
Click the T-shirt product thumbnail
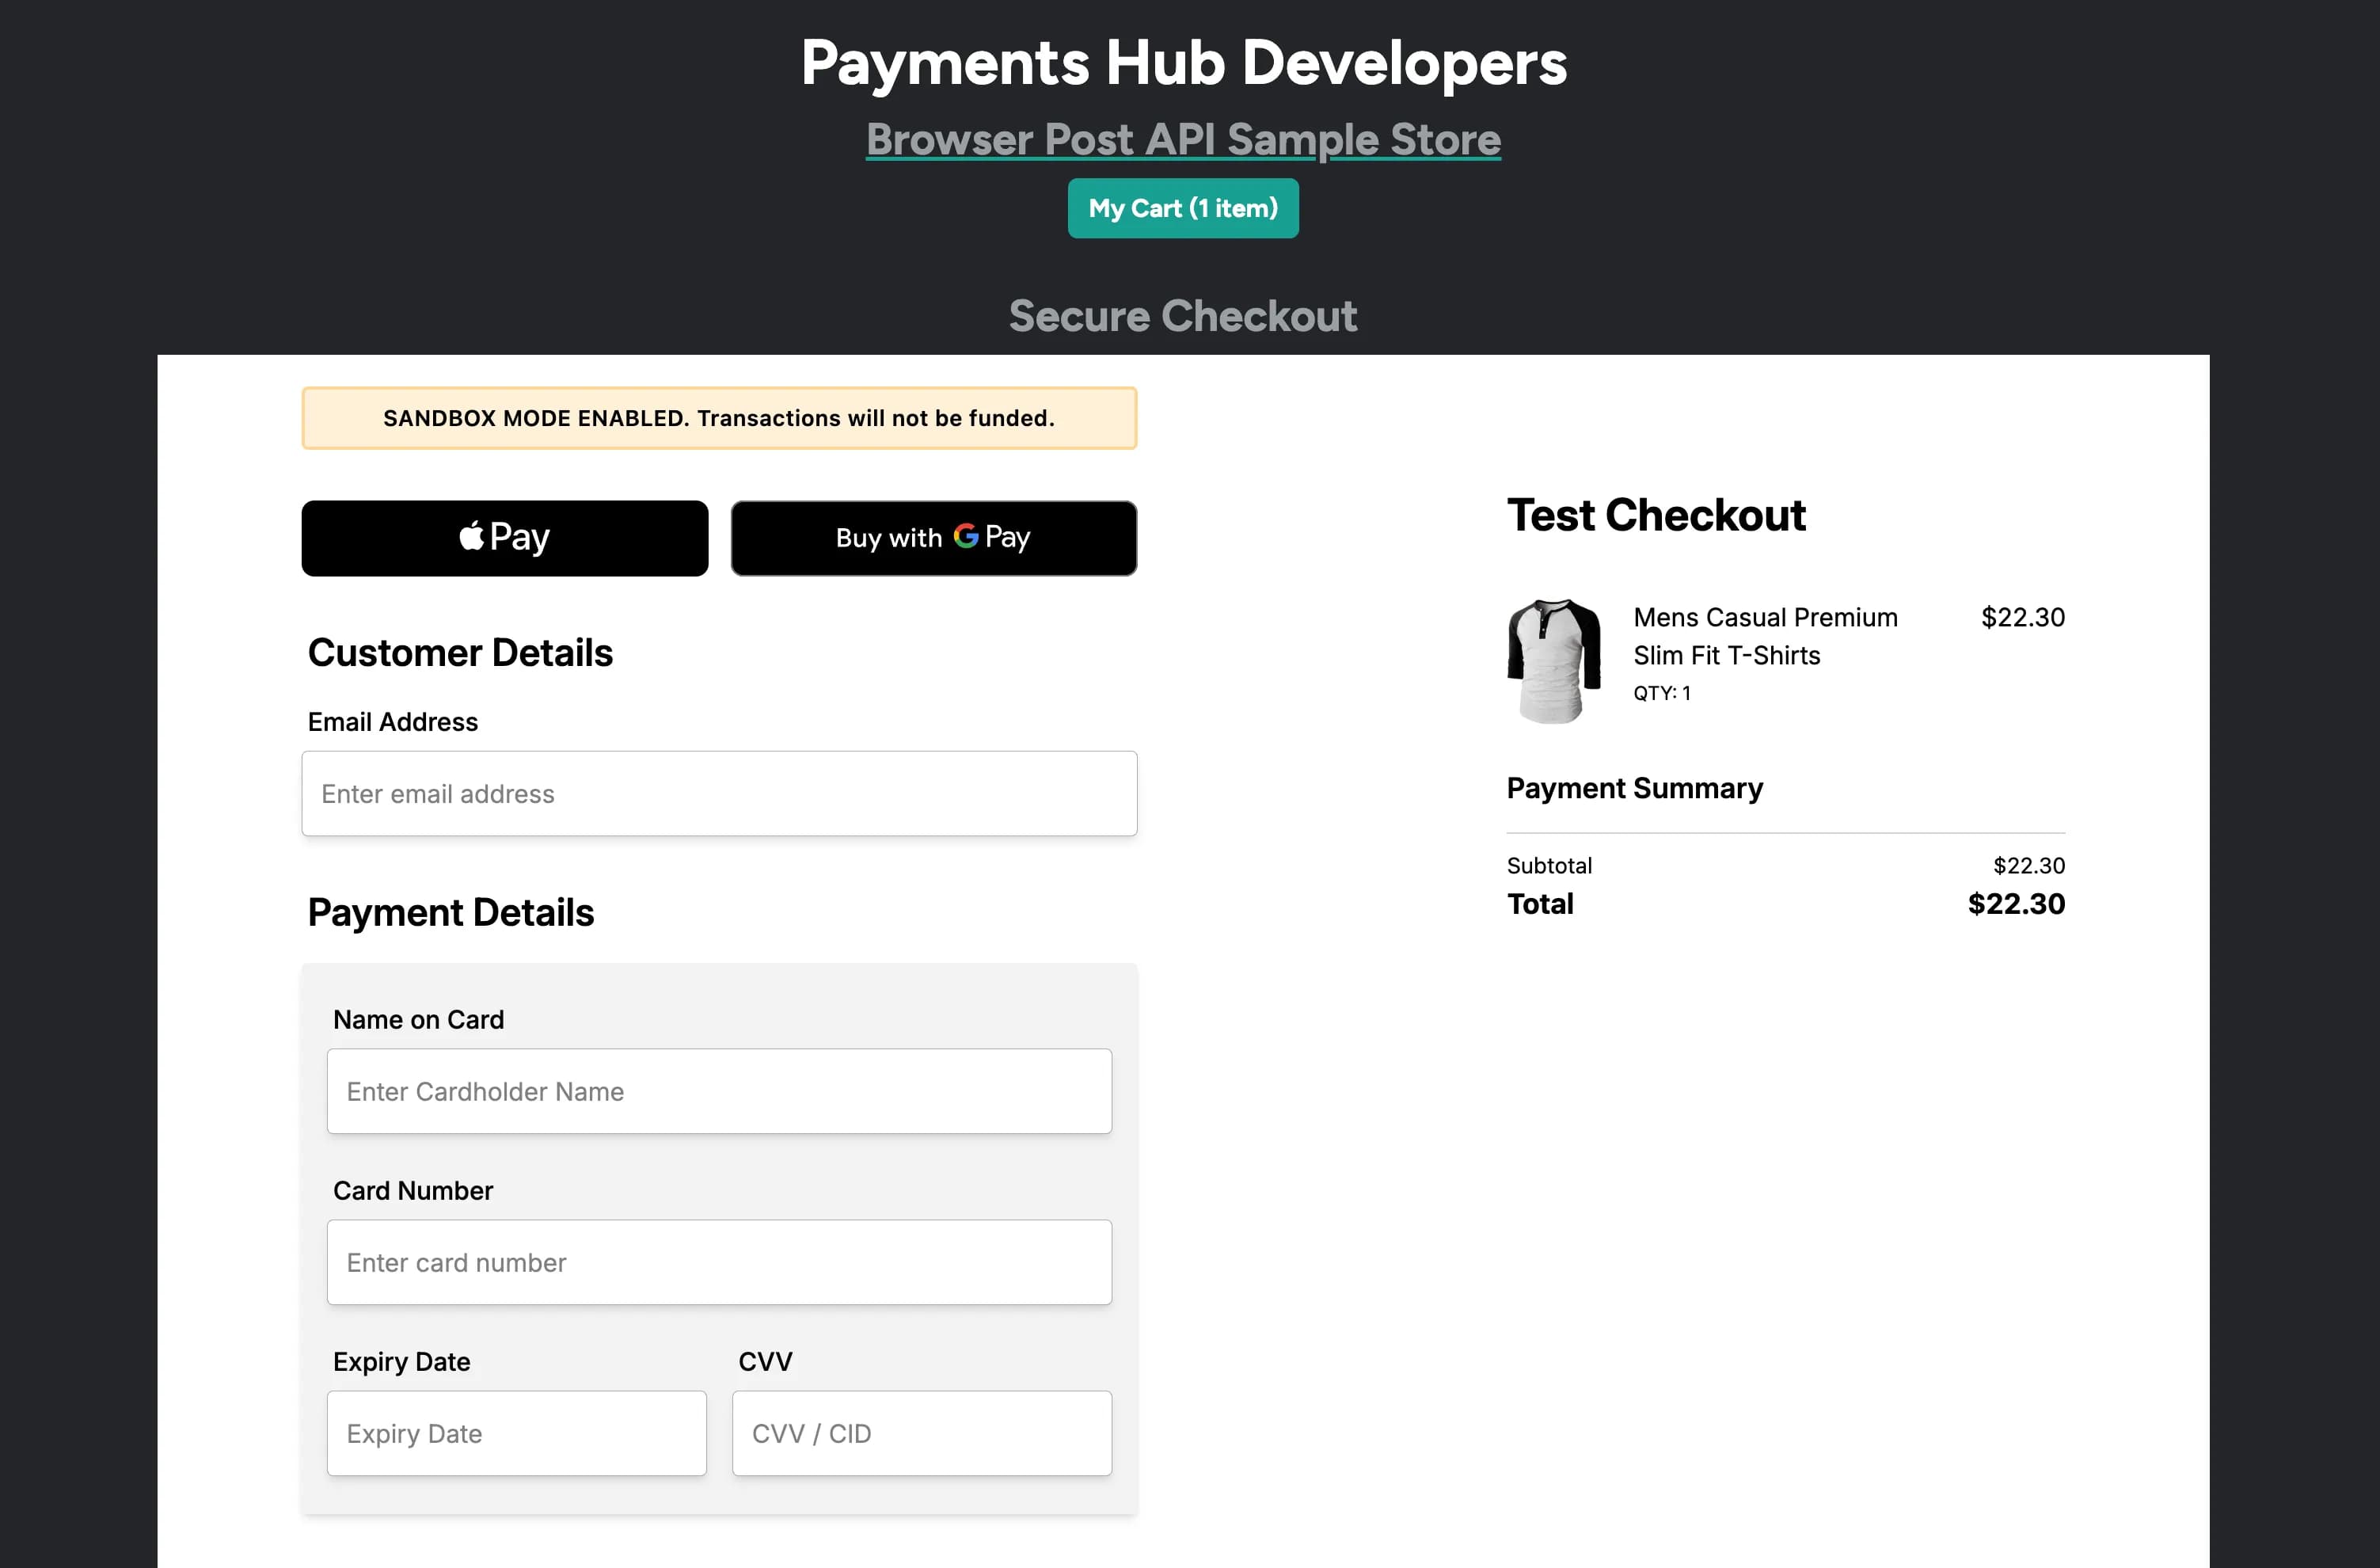point(1554,661)
